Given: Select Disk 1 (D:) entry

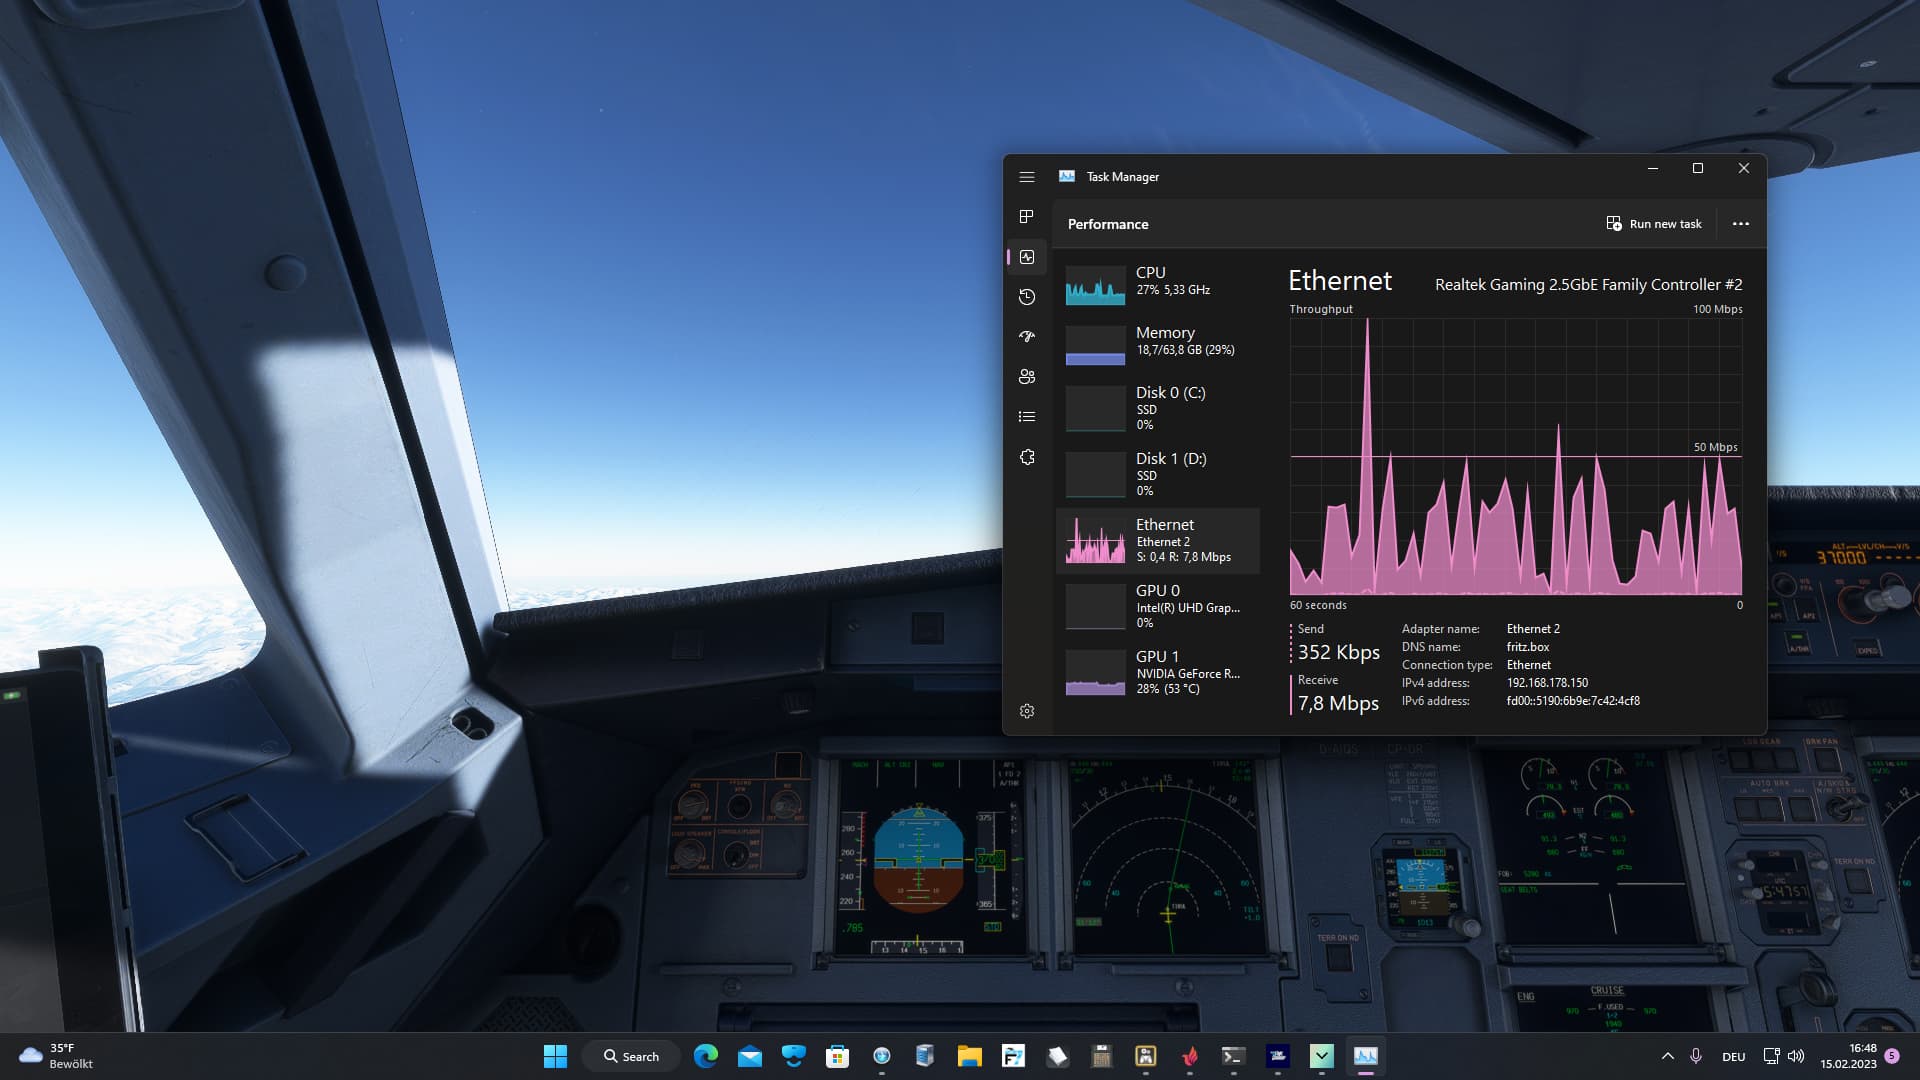Looking at the screenshot, I should 1158,473.
